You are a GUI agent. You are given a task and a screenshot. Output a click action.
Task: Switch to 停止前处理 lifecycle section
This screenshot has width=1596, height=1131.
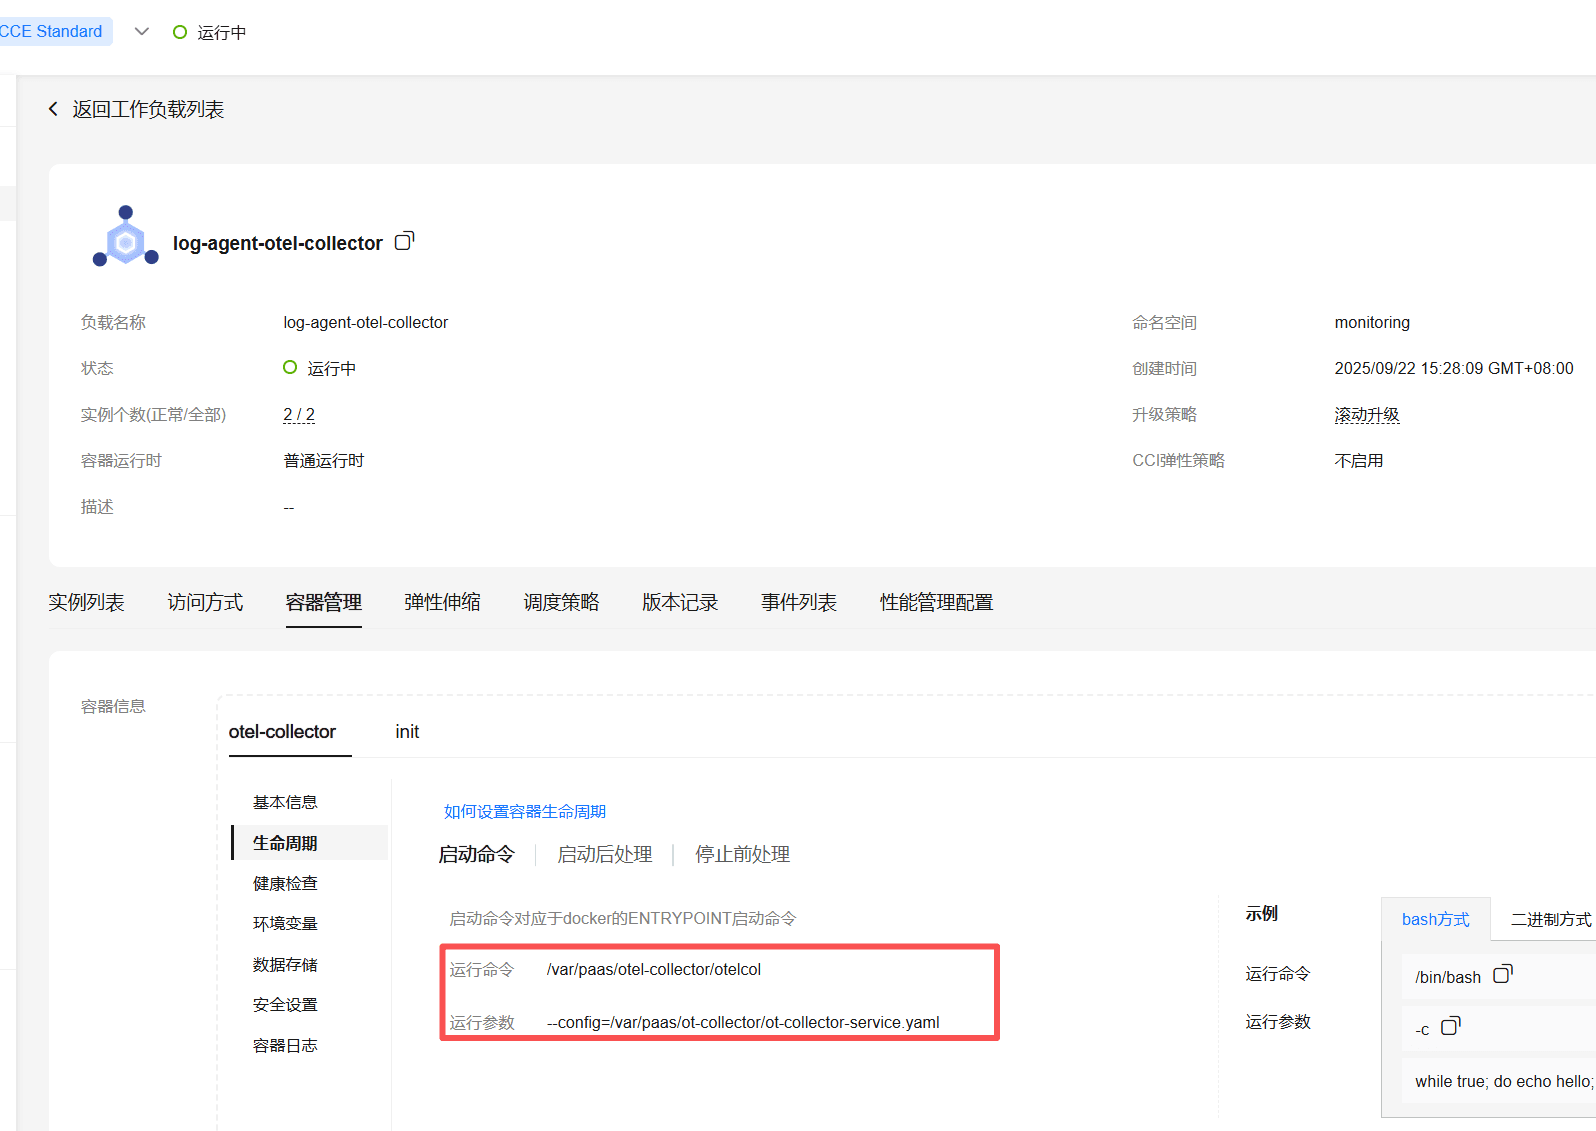[742, 855]
